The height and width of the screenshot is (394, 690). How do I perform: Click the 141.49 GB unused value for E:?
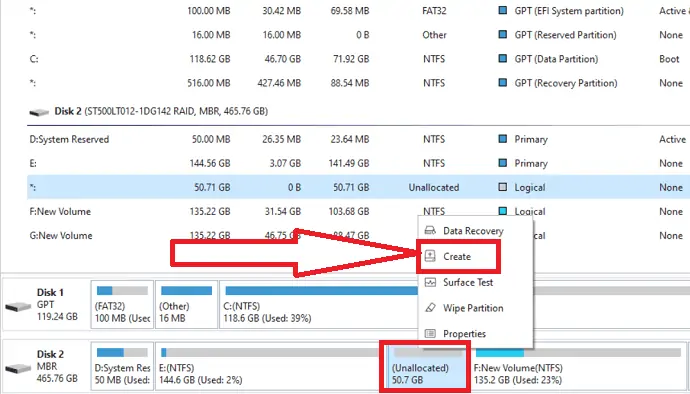pos(349,163)
